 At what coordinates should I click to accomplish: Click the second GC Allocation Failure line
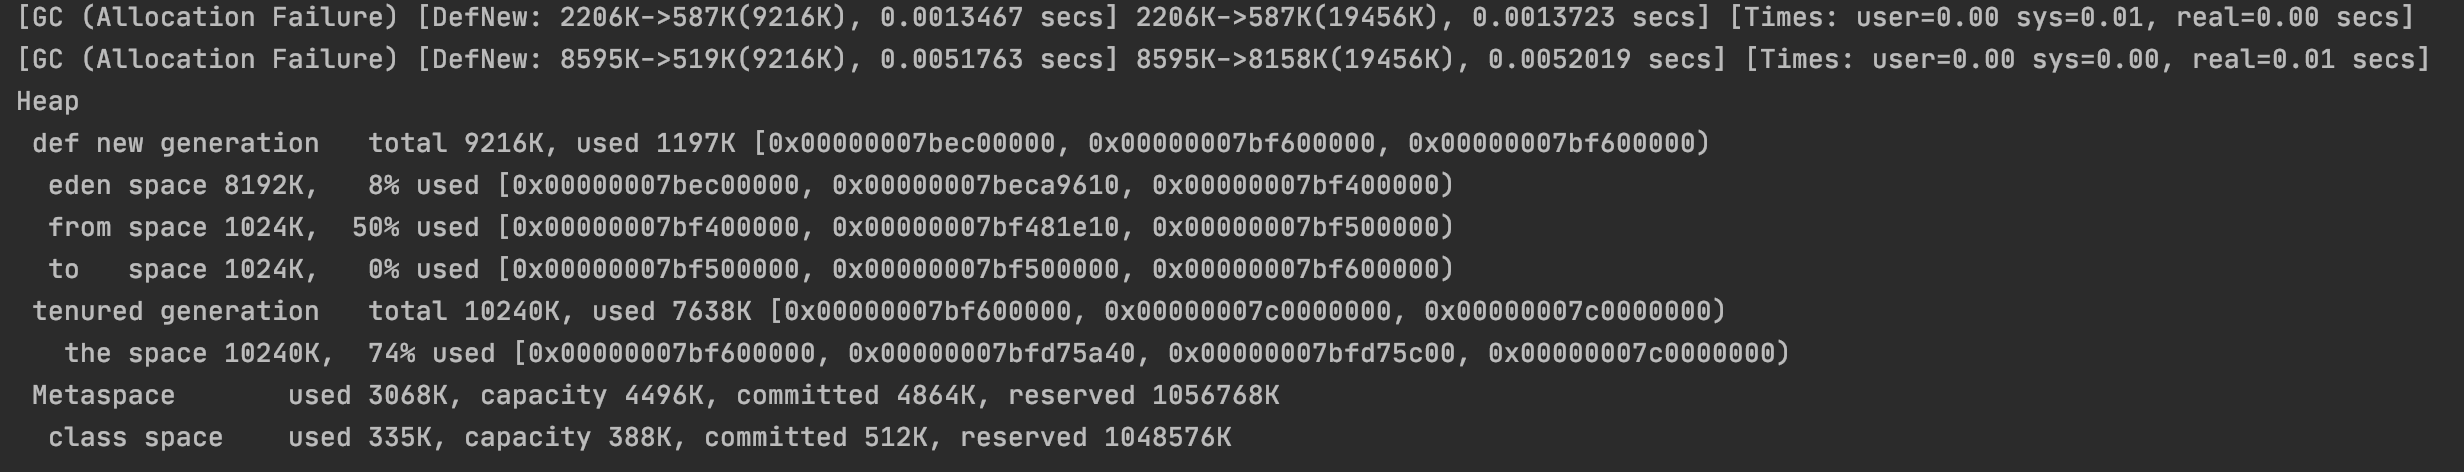(x=1223, y=60)
